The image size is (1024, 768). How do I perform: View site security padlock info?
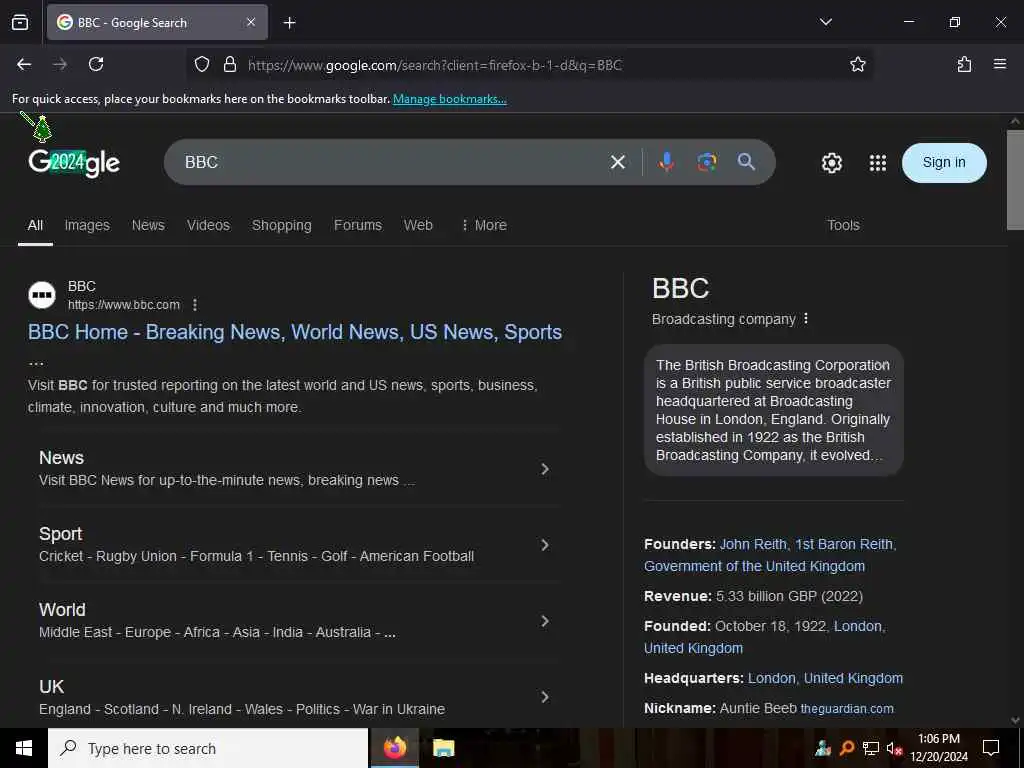tap(230, 64)
